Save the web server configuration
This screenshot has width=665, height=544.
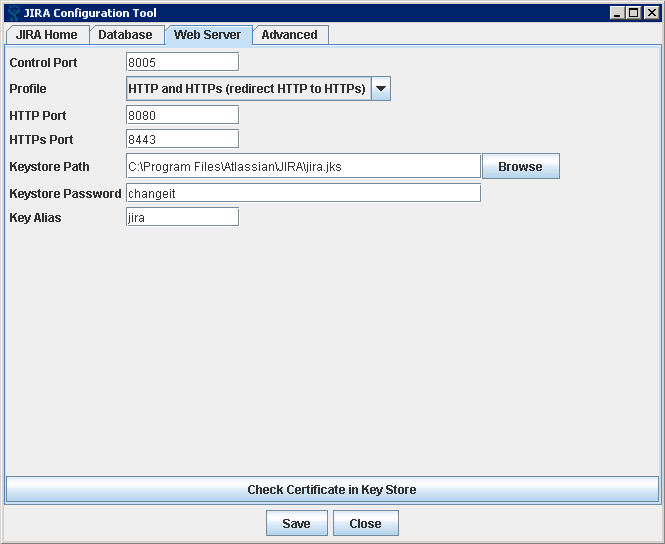[296, 523]
